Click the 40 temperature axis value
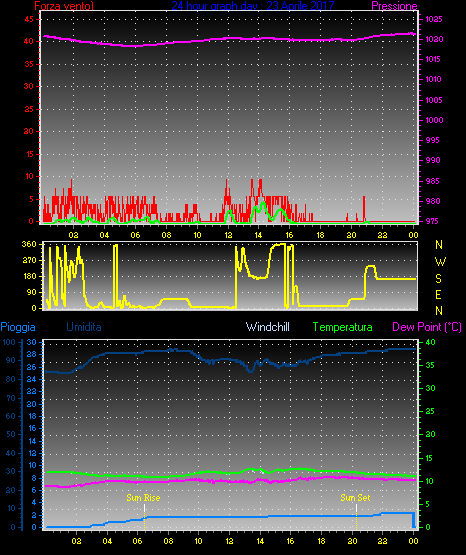This screenshot has width=466, height=555. [x=430, y=342]
